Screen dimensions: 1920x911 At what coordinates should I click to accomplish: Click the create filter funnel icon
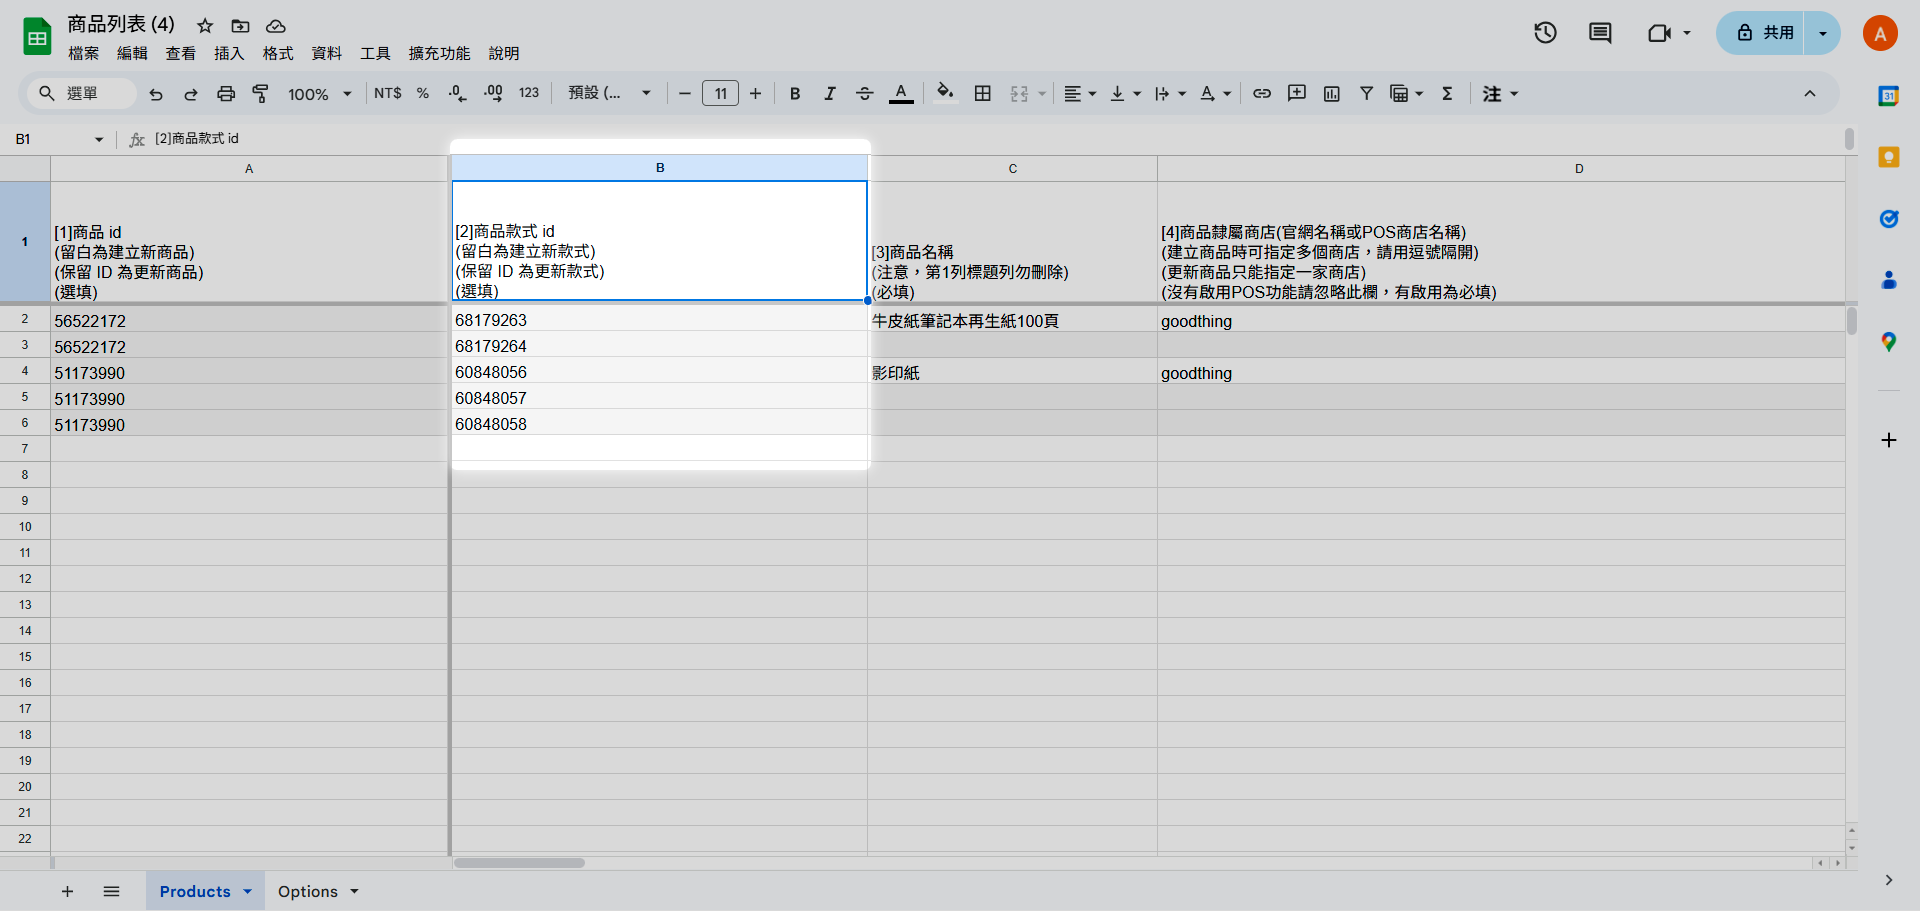click(1366, 94)
